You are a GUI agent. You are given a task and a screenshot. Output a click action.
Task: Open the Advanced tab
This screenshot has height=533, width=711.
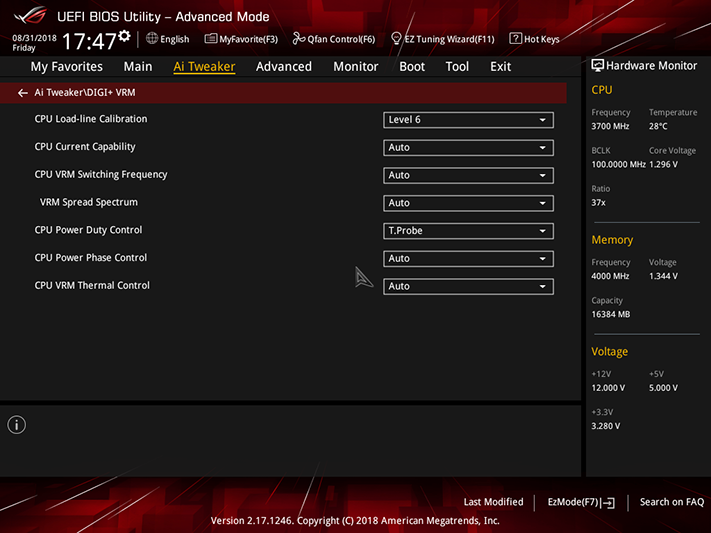pyautogui.click(x=284, y=67)
